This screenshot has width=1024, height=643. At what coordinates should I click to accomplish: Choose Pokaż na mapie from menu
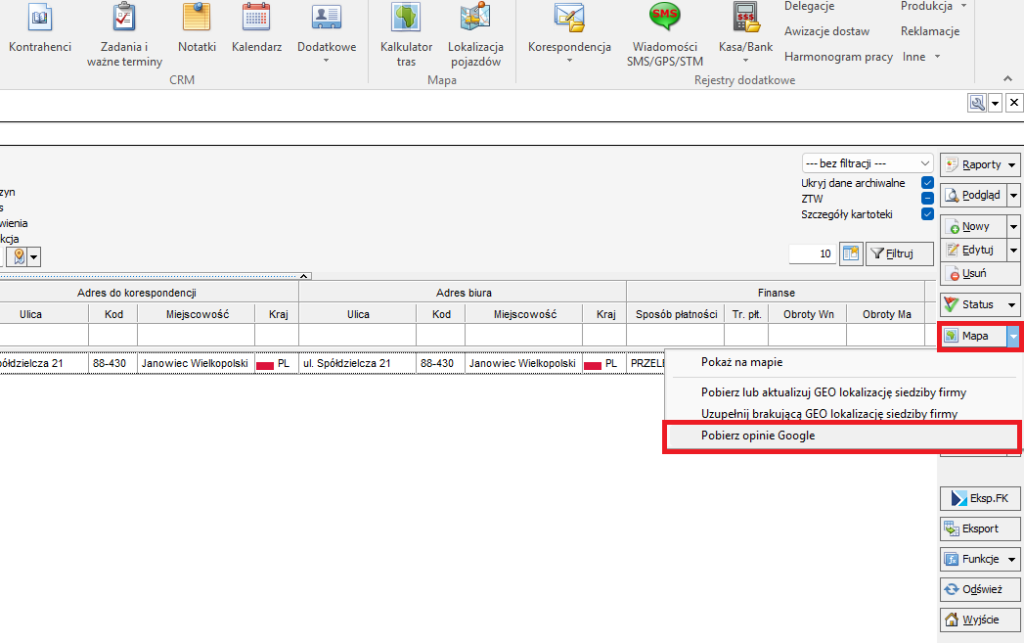pyautogui.click(x=741, y=362)
